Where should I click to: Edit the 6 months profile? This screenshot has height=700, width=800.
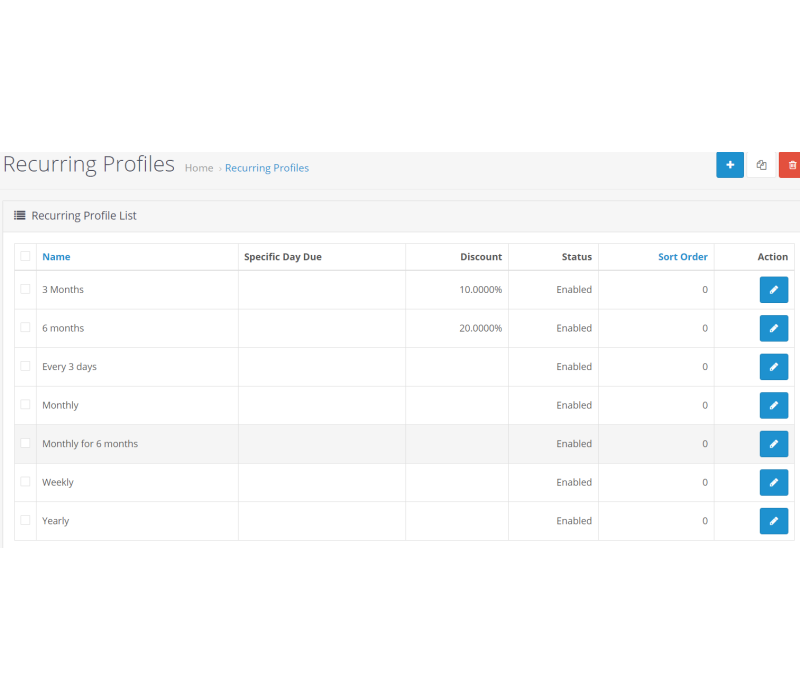coord(773,328)
